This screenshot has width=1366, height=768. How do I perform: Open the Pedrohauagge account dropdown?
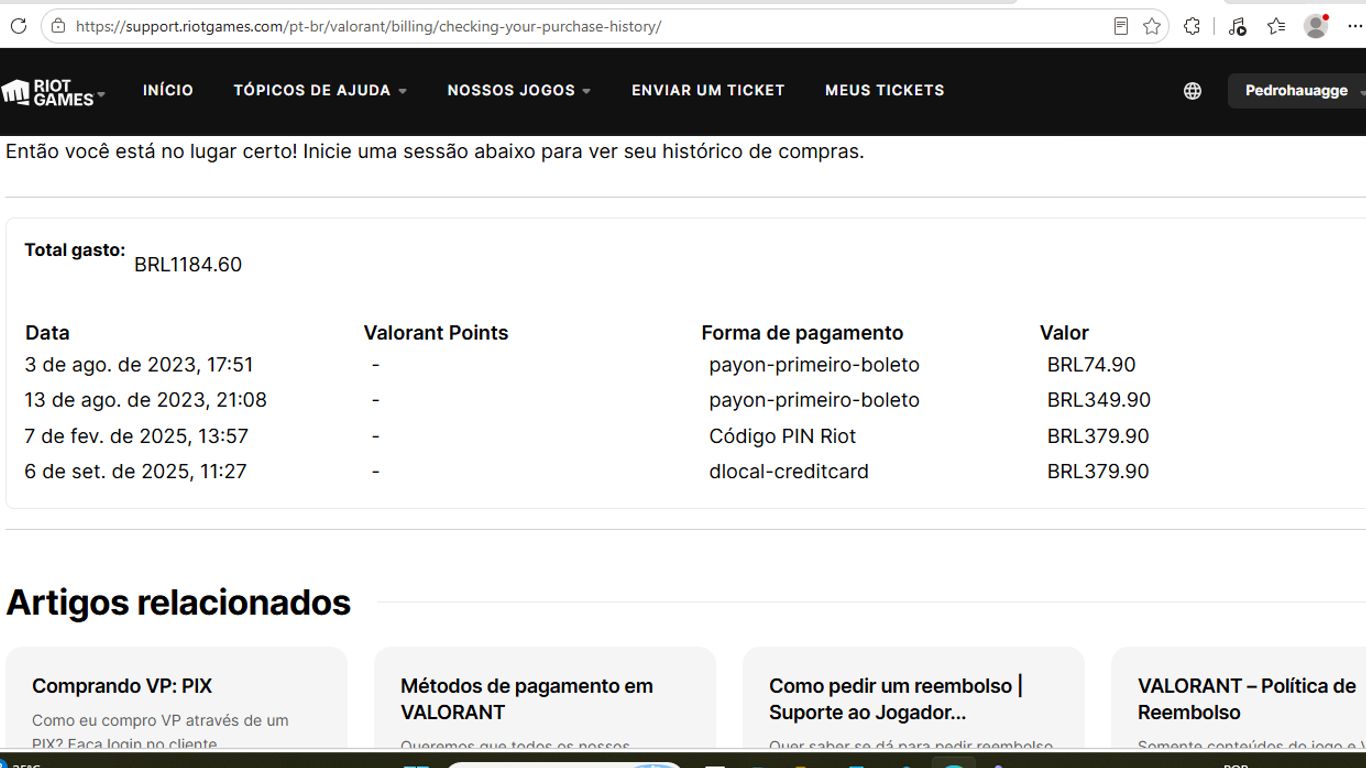coord(1297,91)
